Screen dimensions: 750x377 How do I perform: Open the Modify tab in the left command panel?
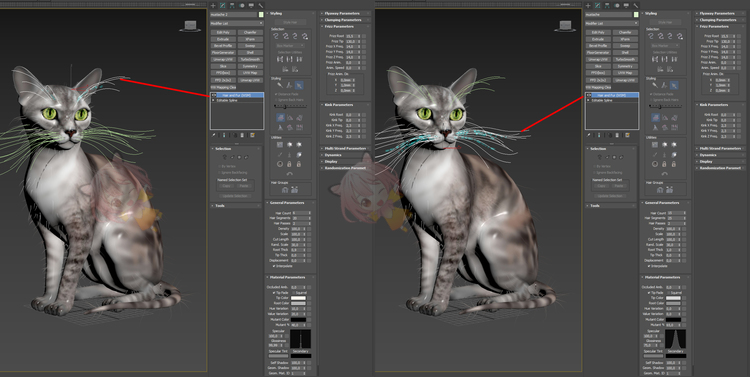(222, 5)
